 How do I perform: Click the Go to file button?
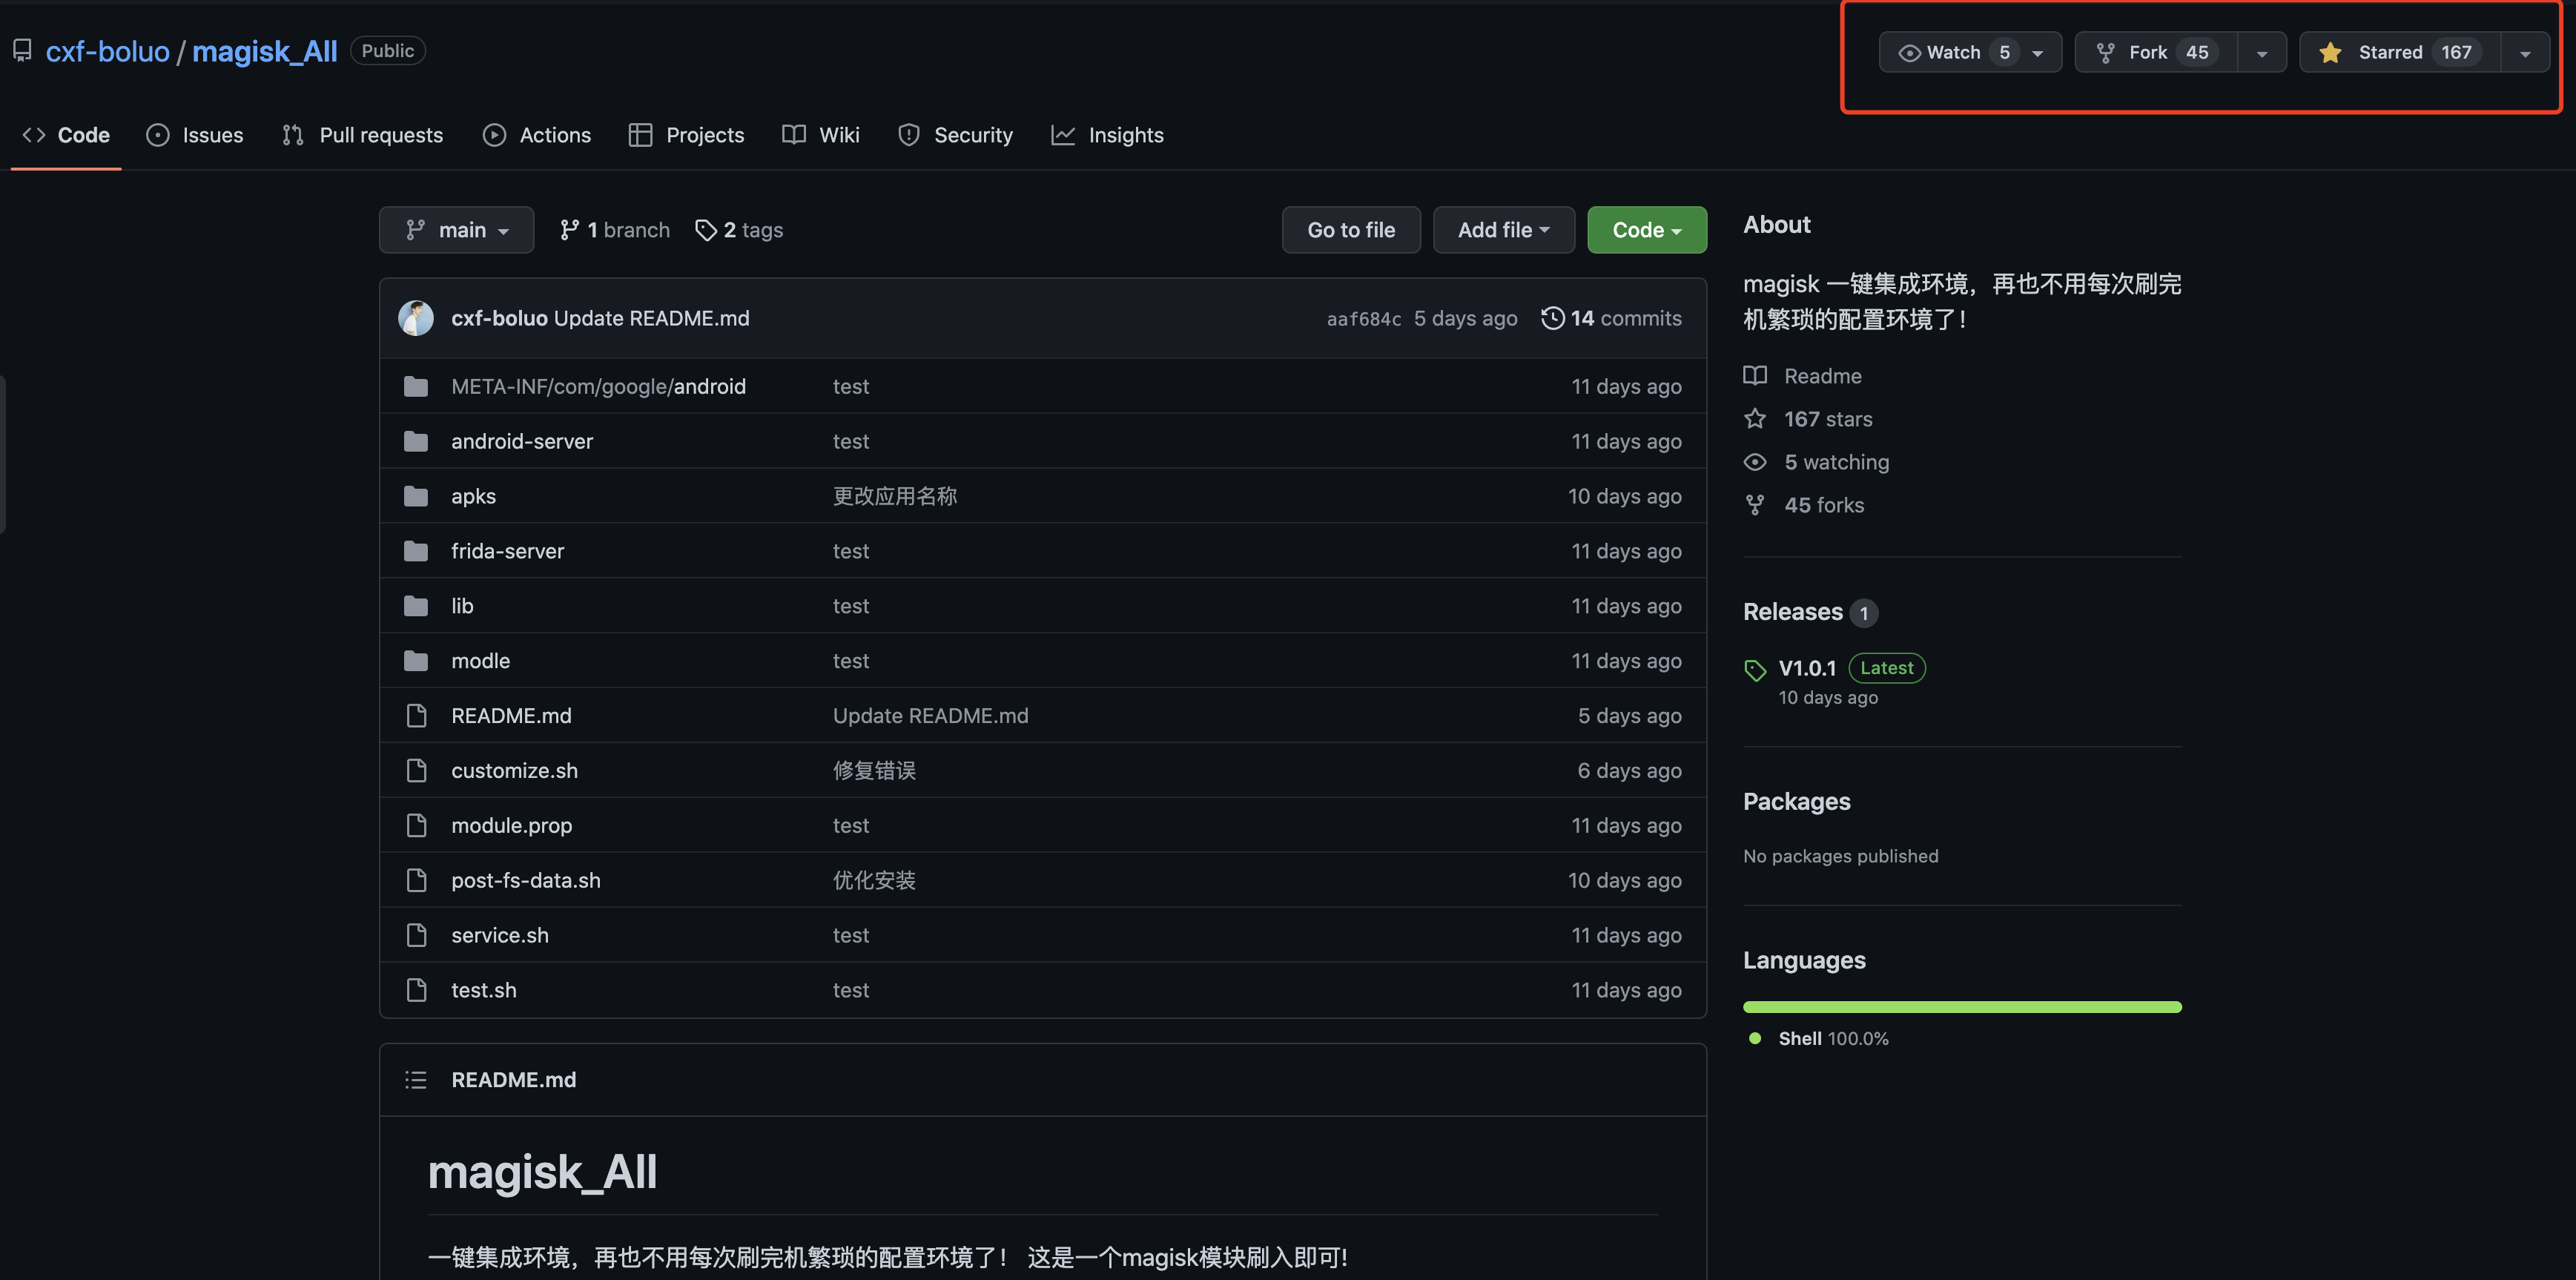point(1351,230)
